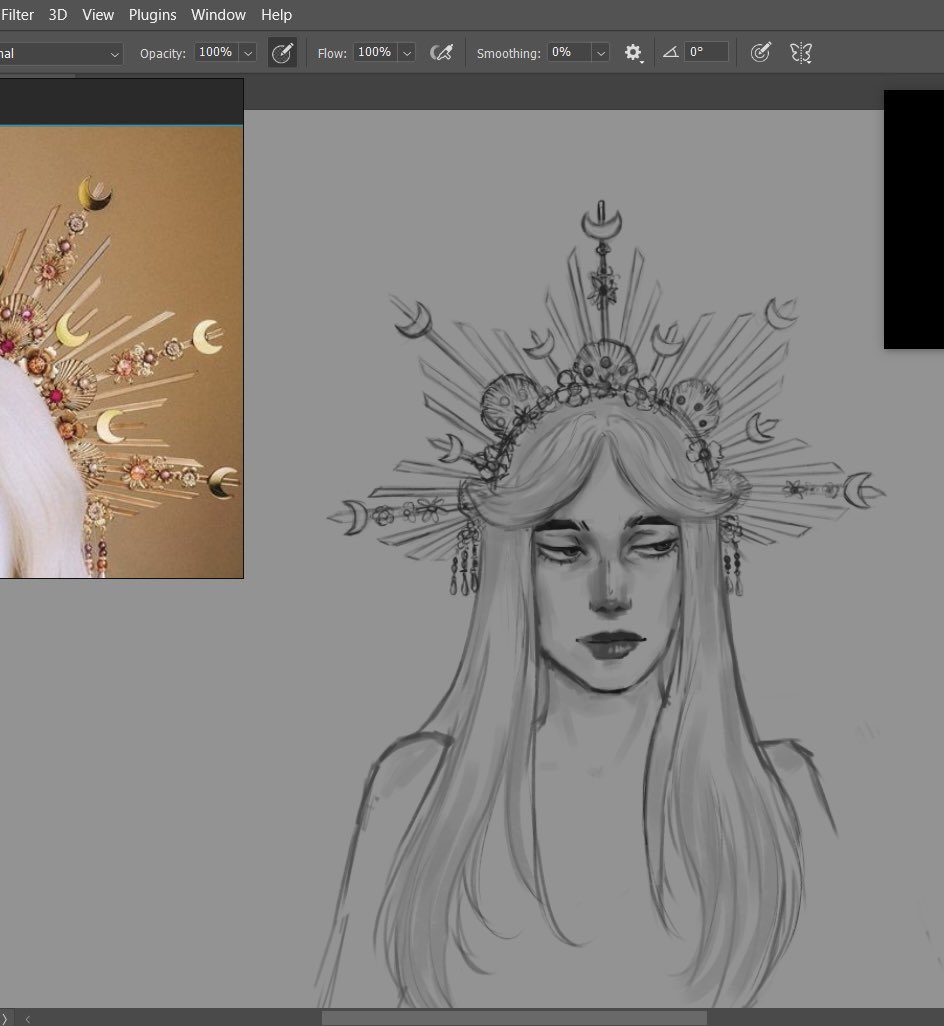Expand the Opacity slider dropdown arrow
This screenshot has width=944, height=1026.
point(248,53)
